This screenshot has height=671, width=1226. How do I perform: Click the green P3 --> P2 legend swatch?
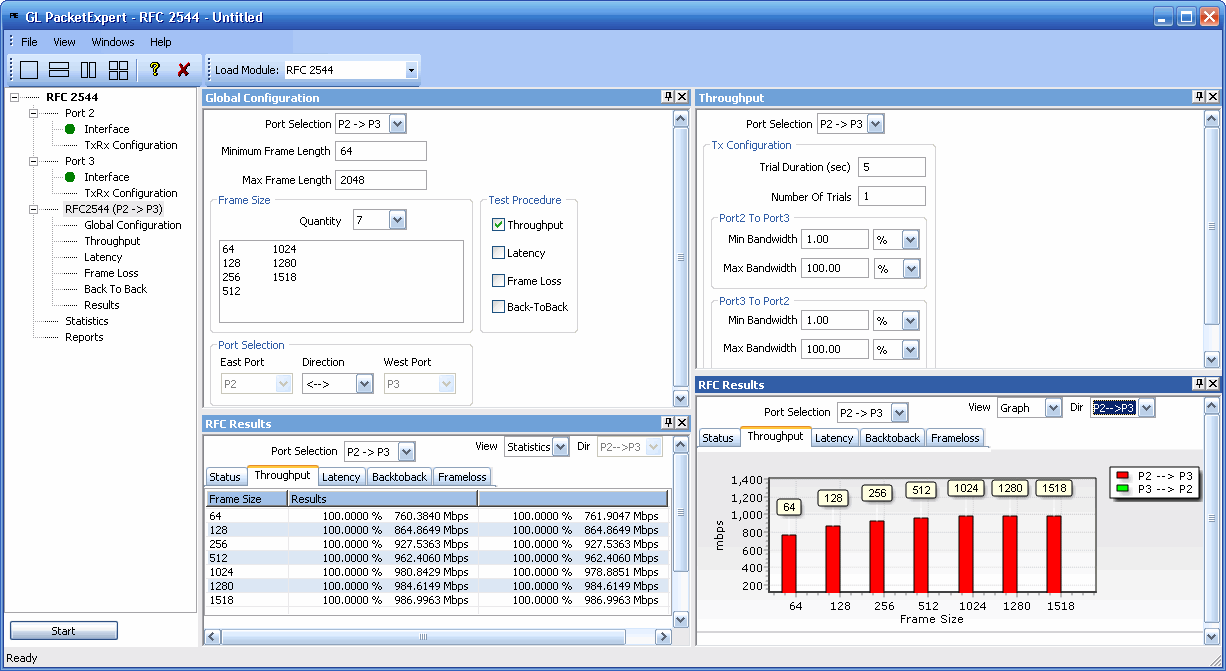point(1122,489)
